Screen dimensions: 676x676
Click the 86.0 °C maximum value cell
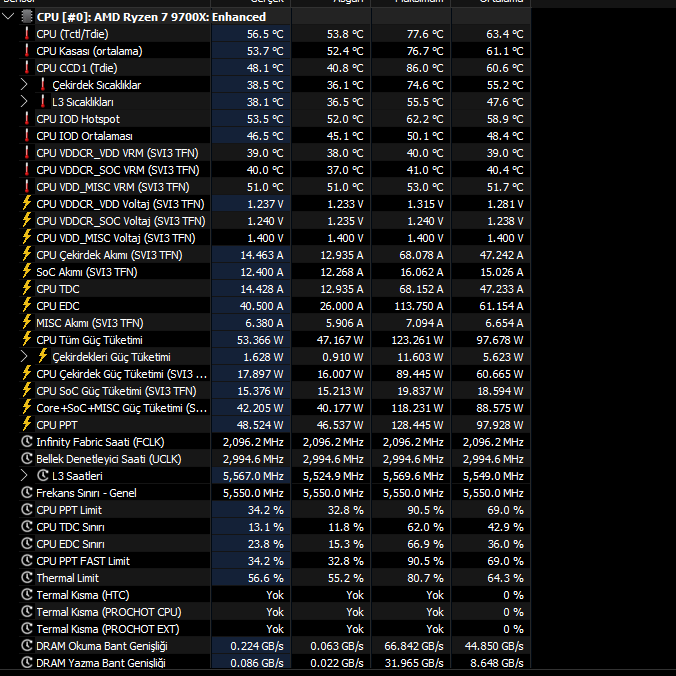coord(411,68)
